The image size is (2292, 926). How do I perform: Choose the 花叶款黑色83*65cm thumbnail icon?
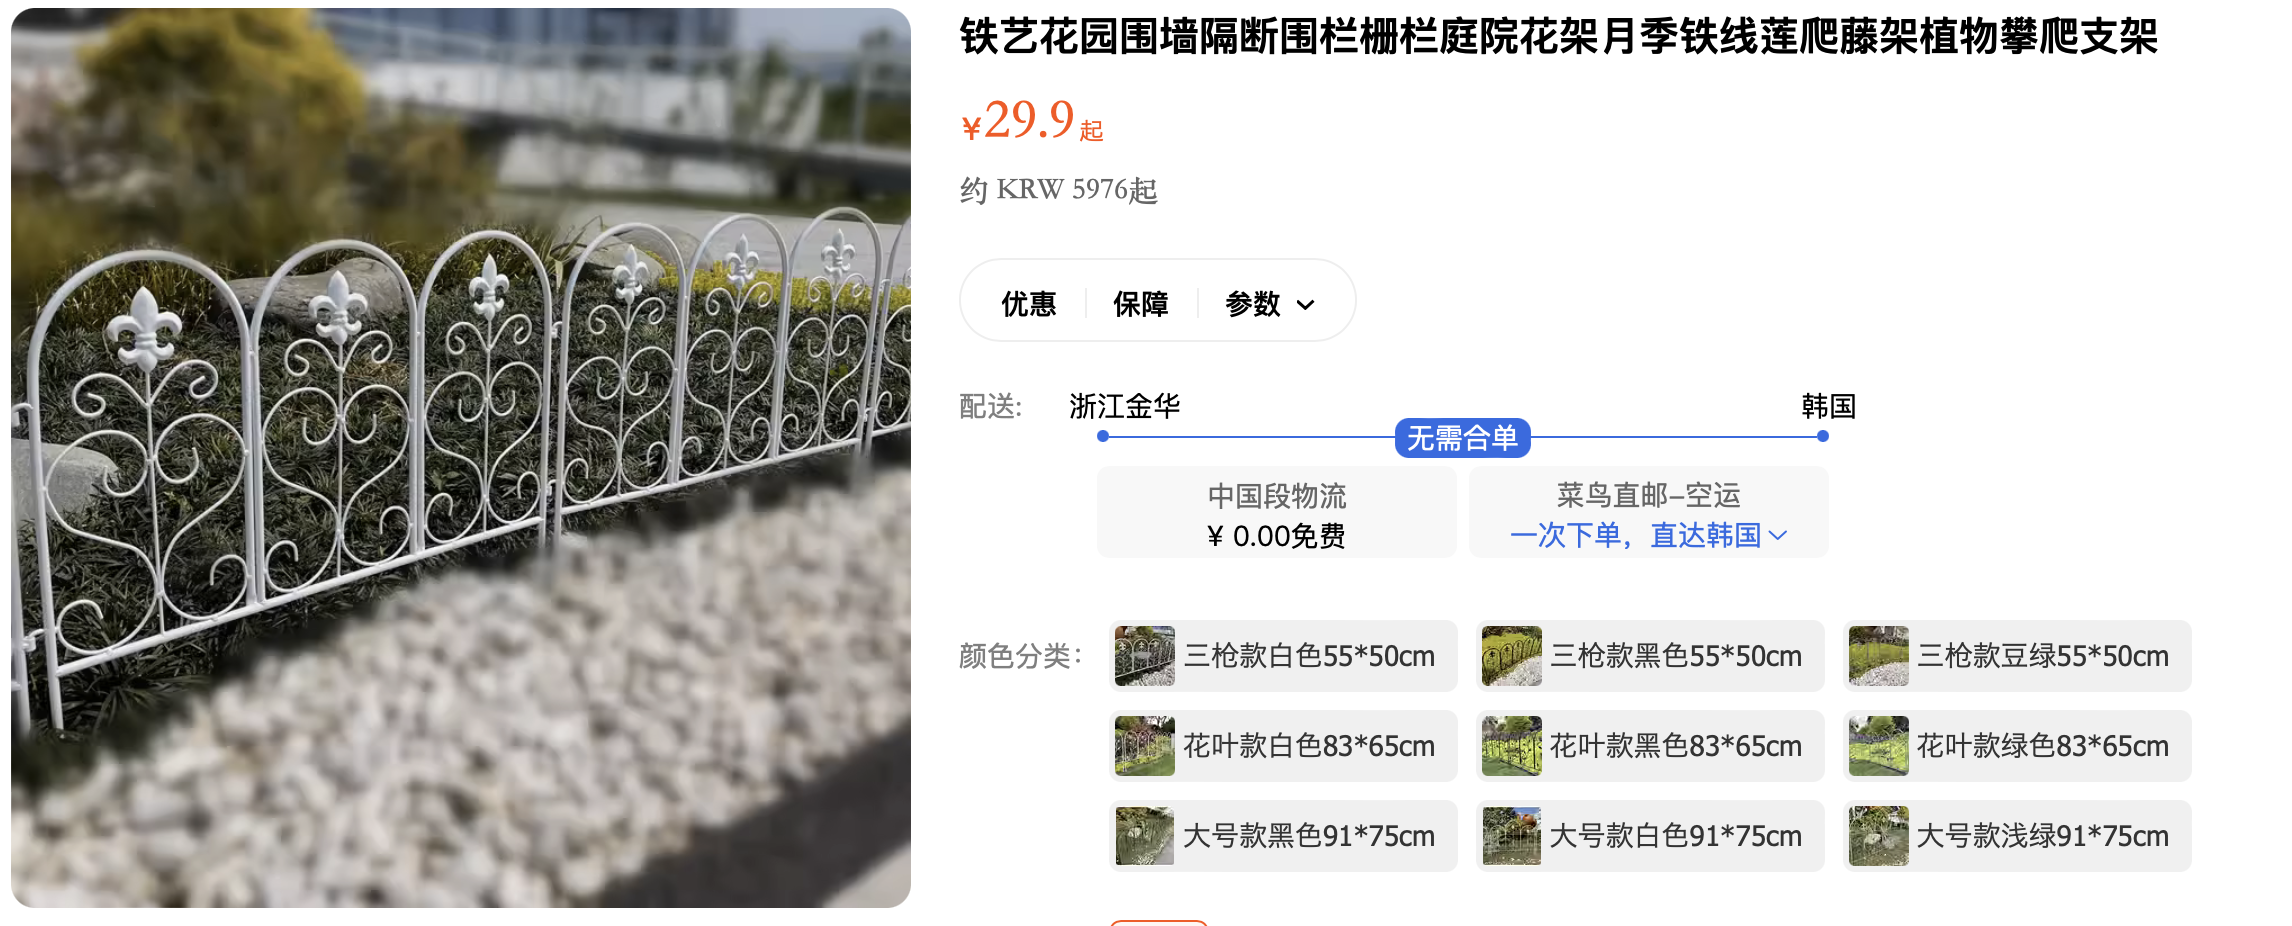click(x=1511, y=746)
